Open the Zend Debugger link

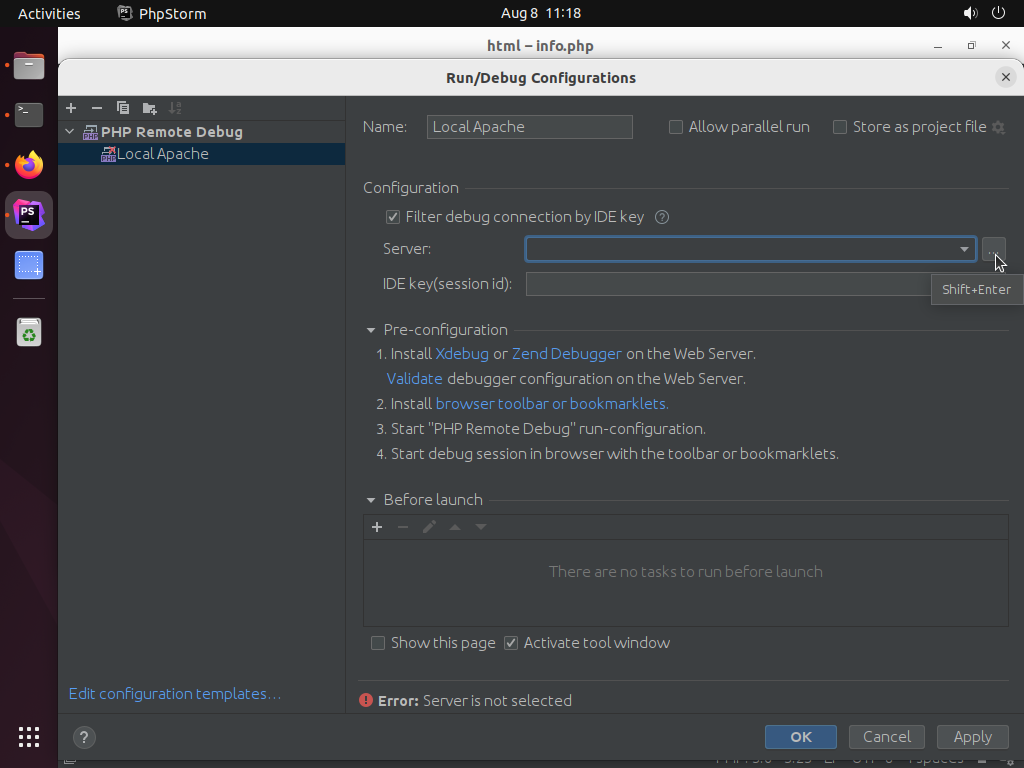click(567, 354)
